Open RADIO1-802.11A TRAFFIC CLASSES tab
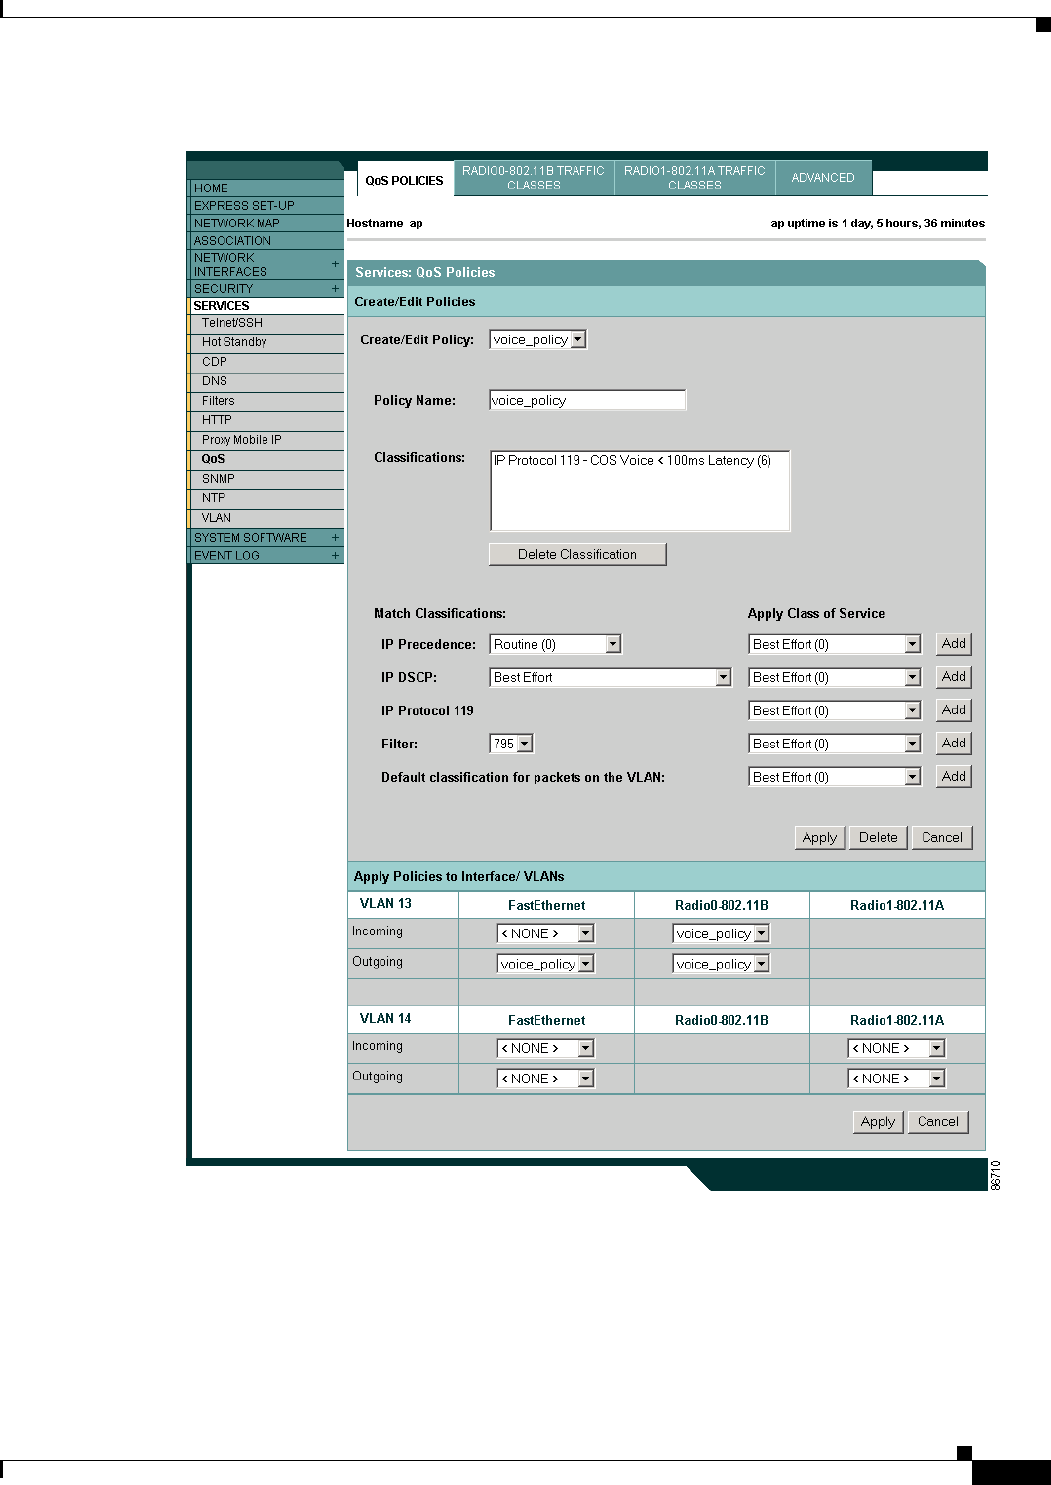1051x1485 pixels. click(694, 178)
